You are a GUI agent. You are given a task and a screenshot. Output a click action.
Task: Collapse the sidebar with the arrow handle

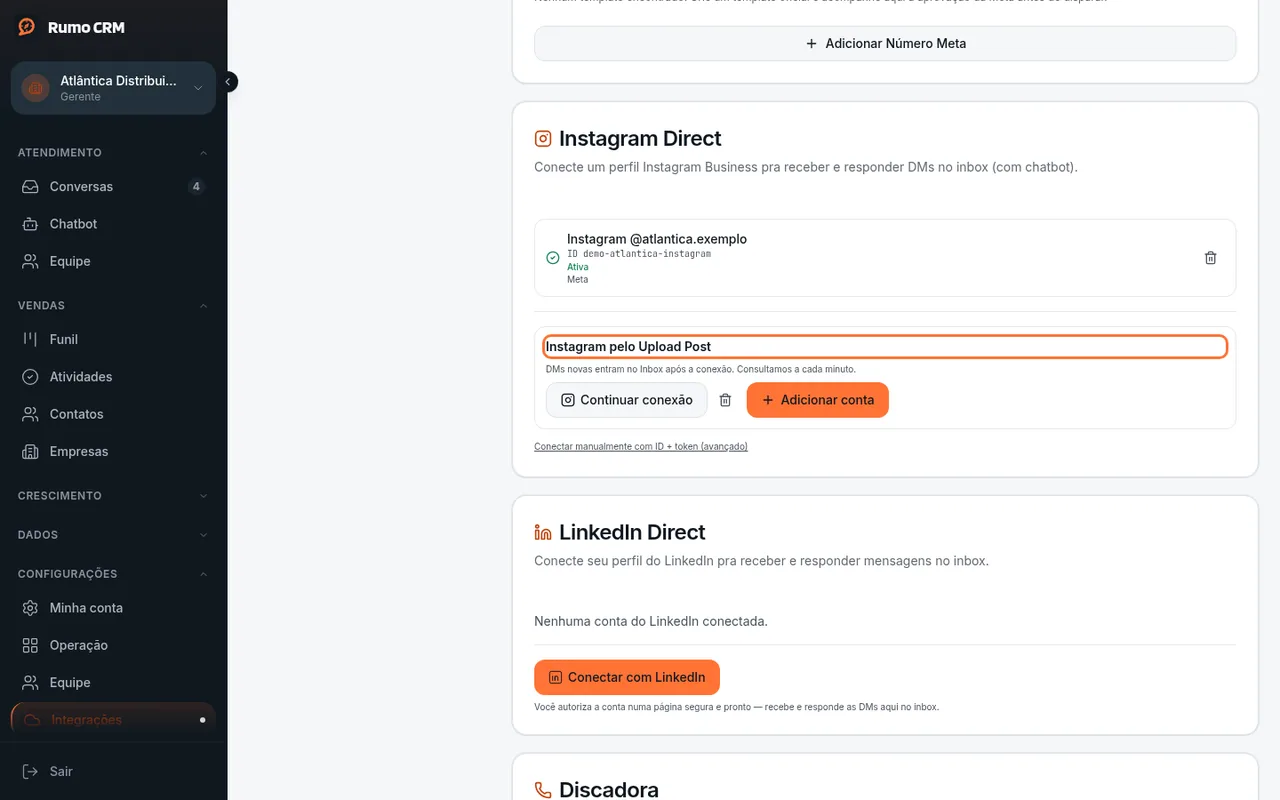[229, 82]
